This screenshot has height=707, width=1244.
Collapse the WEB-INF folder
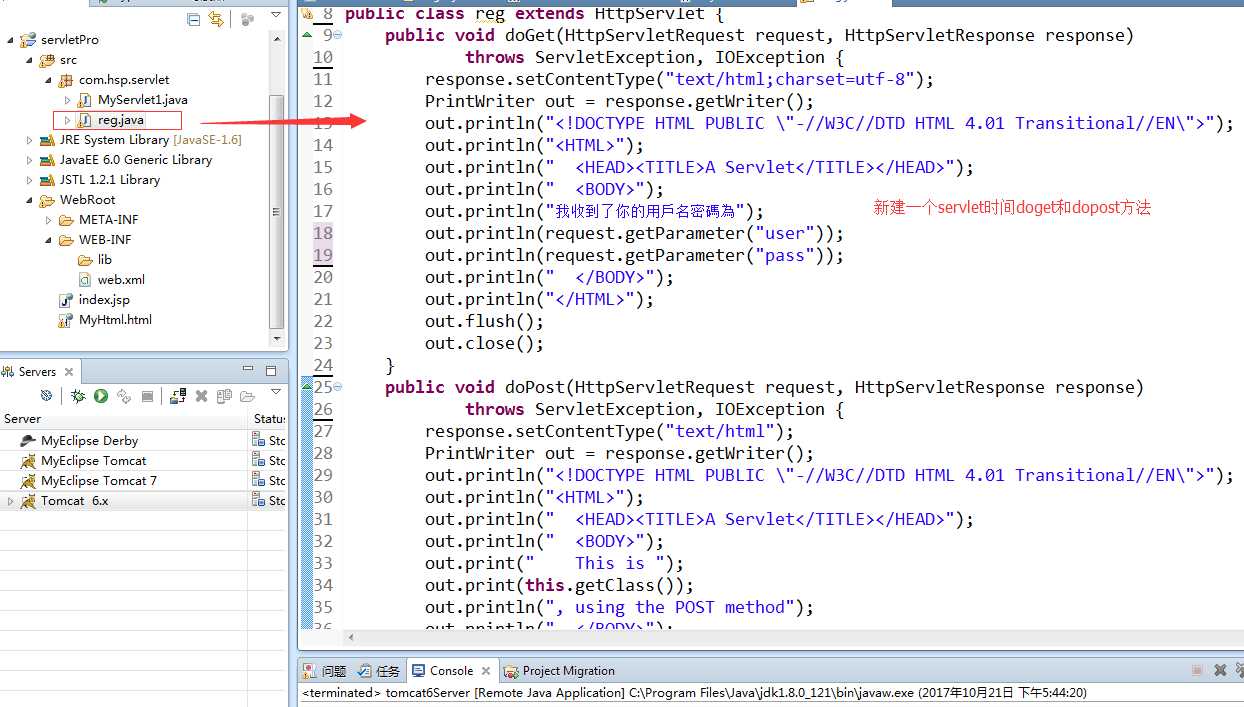pyautogui.click(x=49, y=240)
